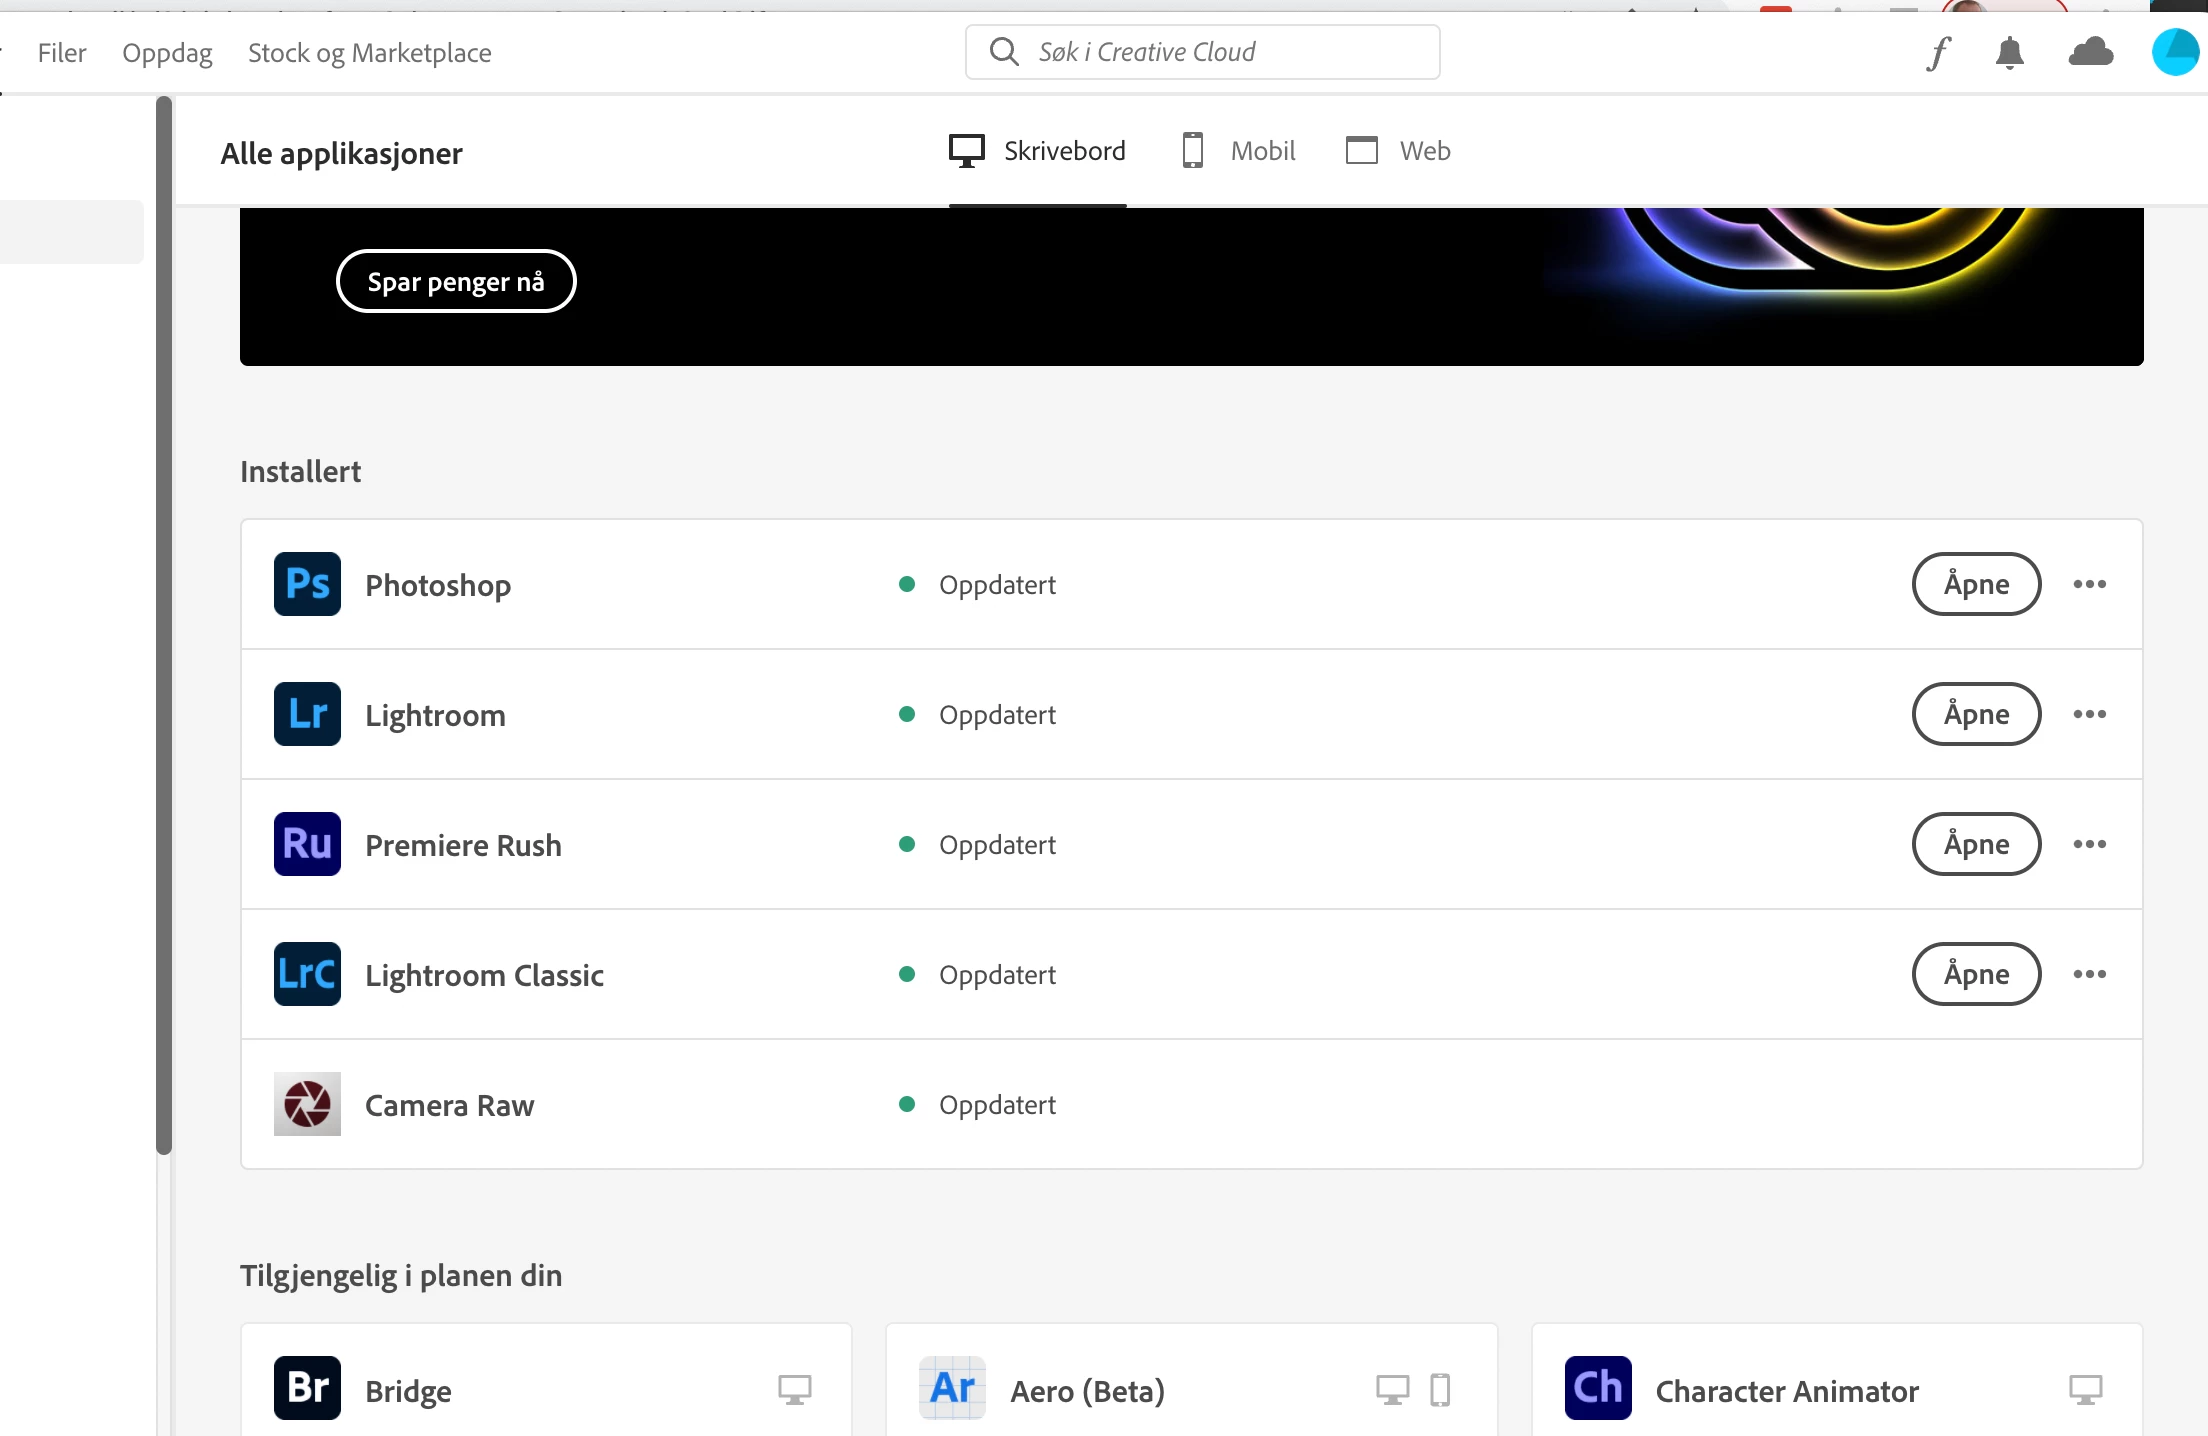
Task: Click the Camera Raw aperture icon
Action: pyautogui.click(x=307, y=1104)
